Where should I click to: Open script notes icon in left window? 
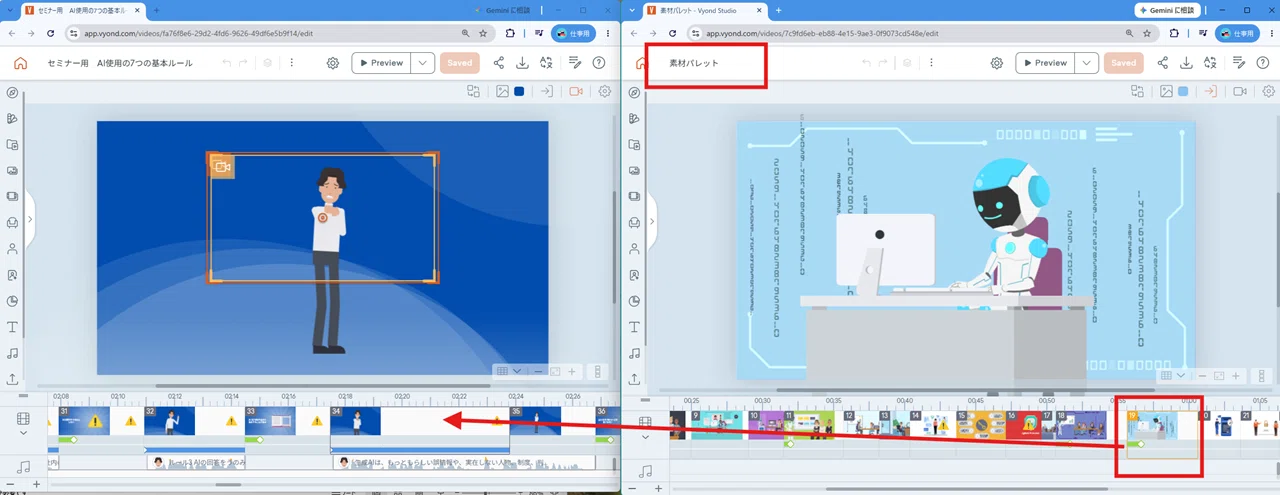(x=575, y=63)
